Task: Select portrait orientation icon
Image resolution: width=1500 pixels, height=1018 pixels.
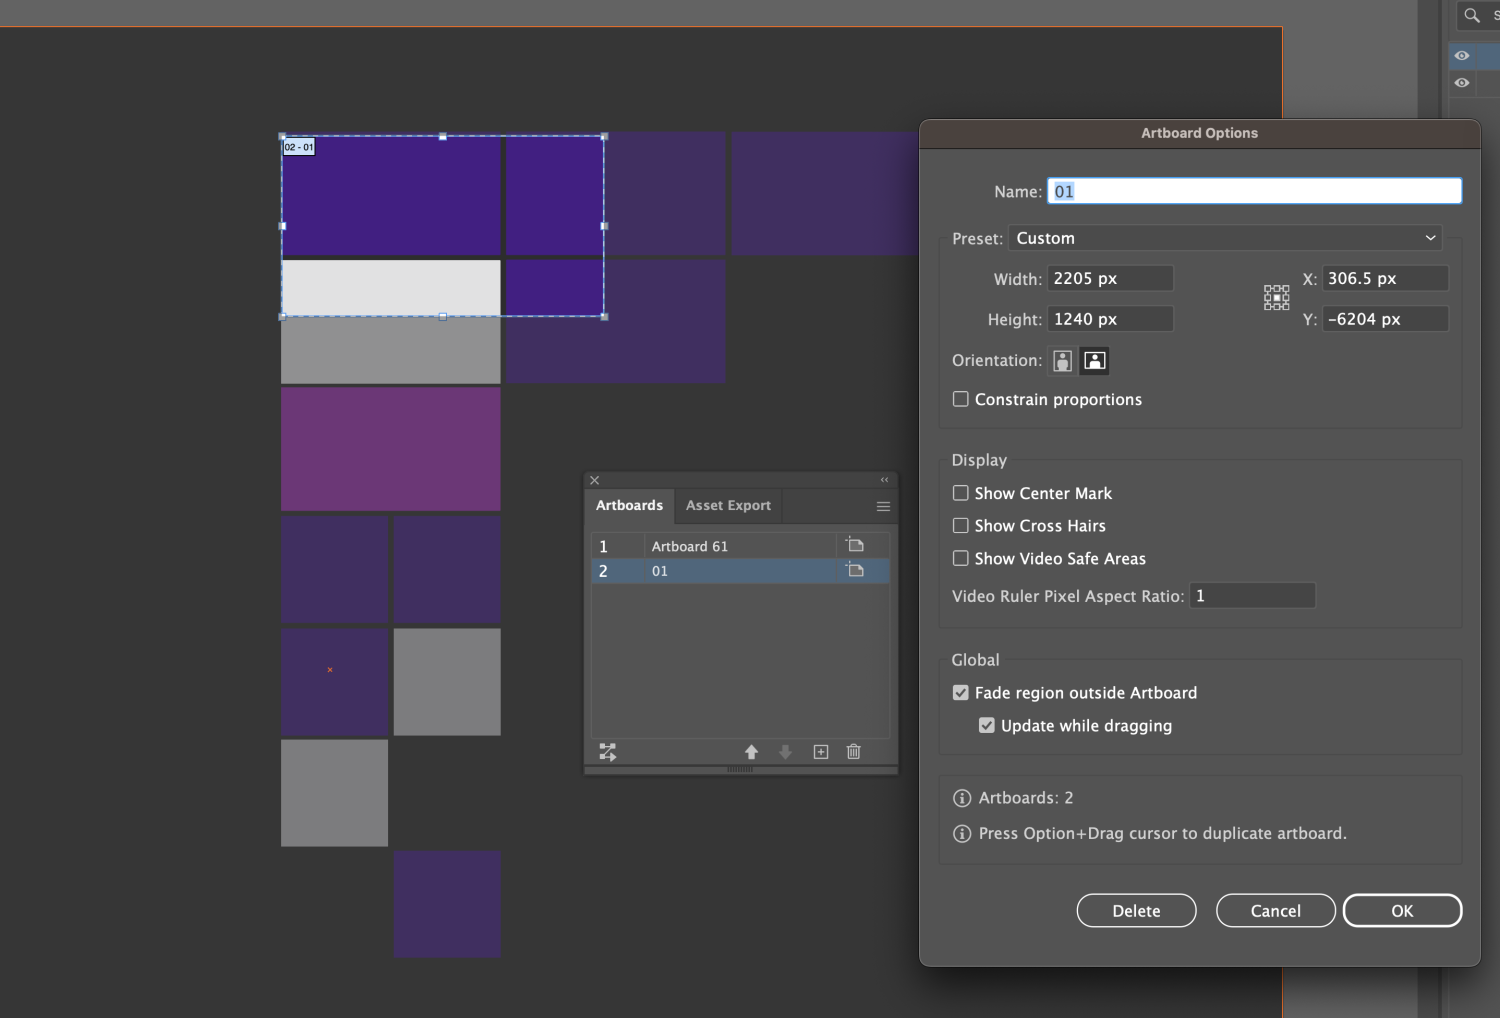Action: [x=1062, y=361]
